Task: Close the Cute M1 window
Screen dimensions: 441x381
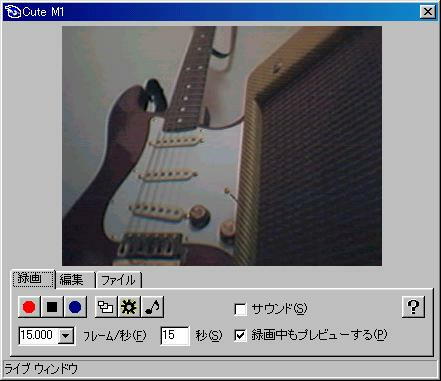Action: tap(428, 12)
